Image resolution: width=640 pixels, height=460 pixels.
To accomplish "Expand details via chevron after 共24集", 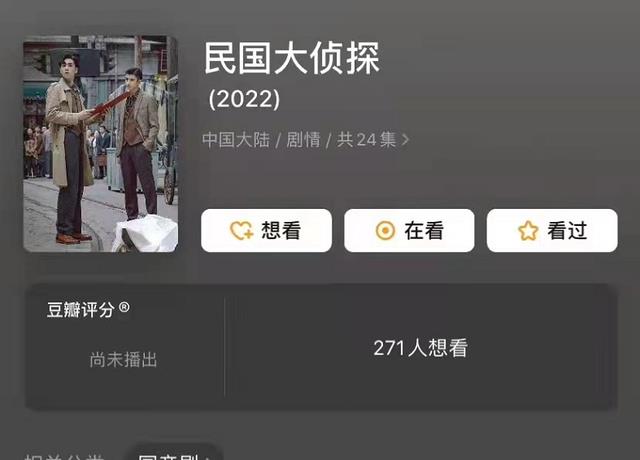I will tap(405, 140).
